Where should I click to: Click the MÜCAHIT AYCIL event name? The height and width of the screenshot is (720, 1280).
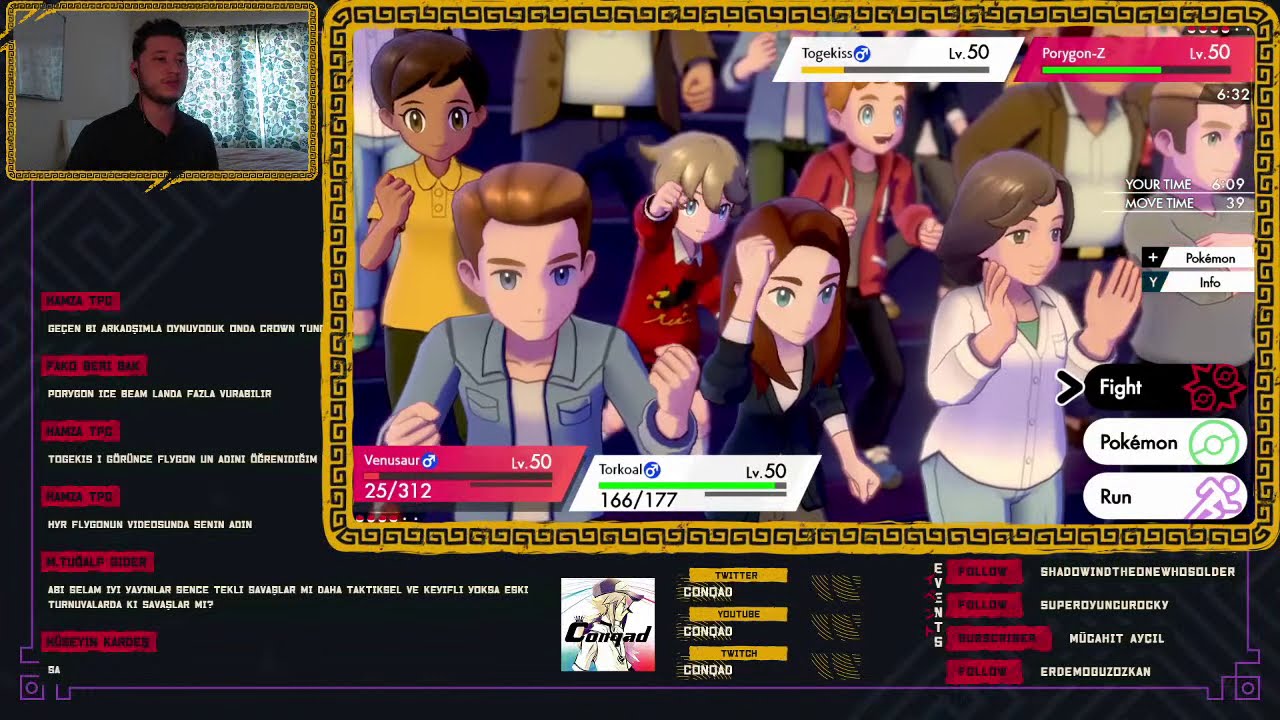pyautogui.click(x=1117, y=638)
